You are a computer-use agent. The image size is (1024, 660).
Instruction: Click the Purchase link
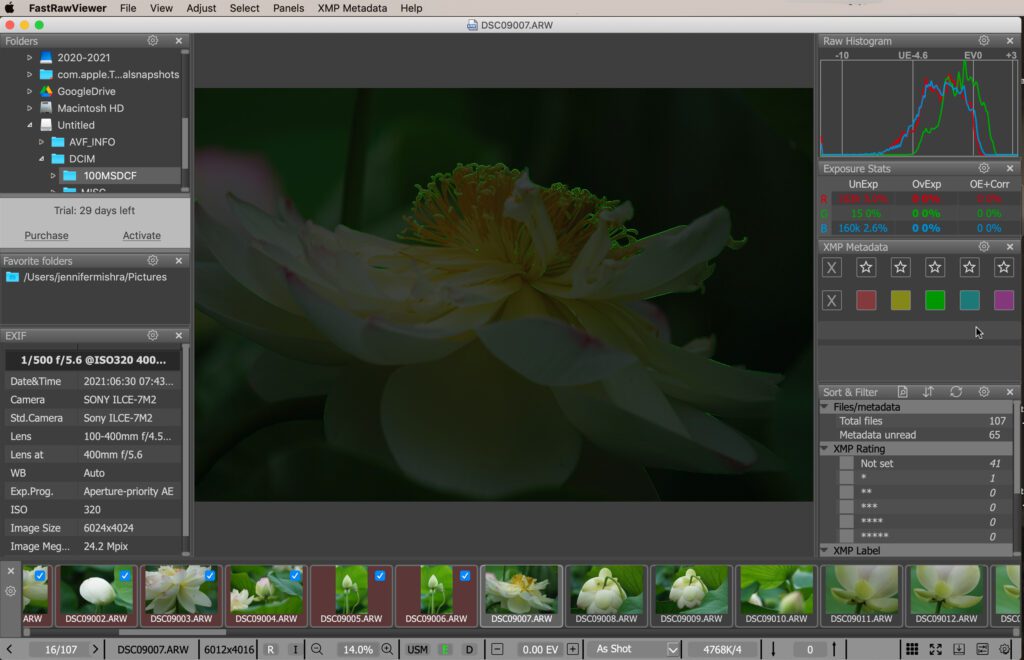(47, 236)
